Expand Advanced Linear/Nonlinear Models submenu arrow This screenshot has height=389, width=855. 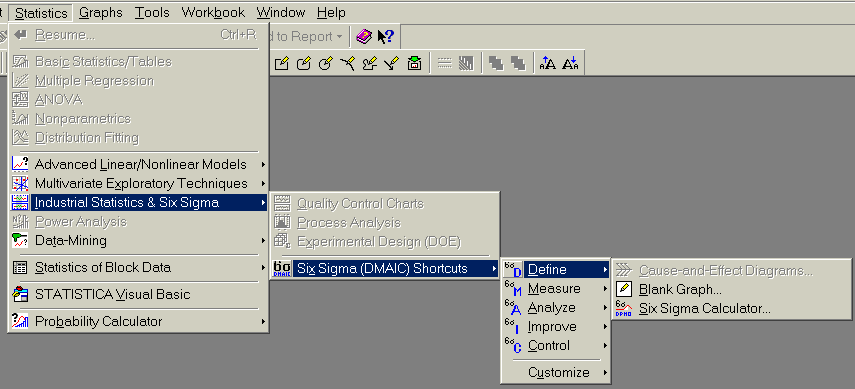coord(263,164)
